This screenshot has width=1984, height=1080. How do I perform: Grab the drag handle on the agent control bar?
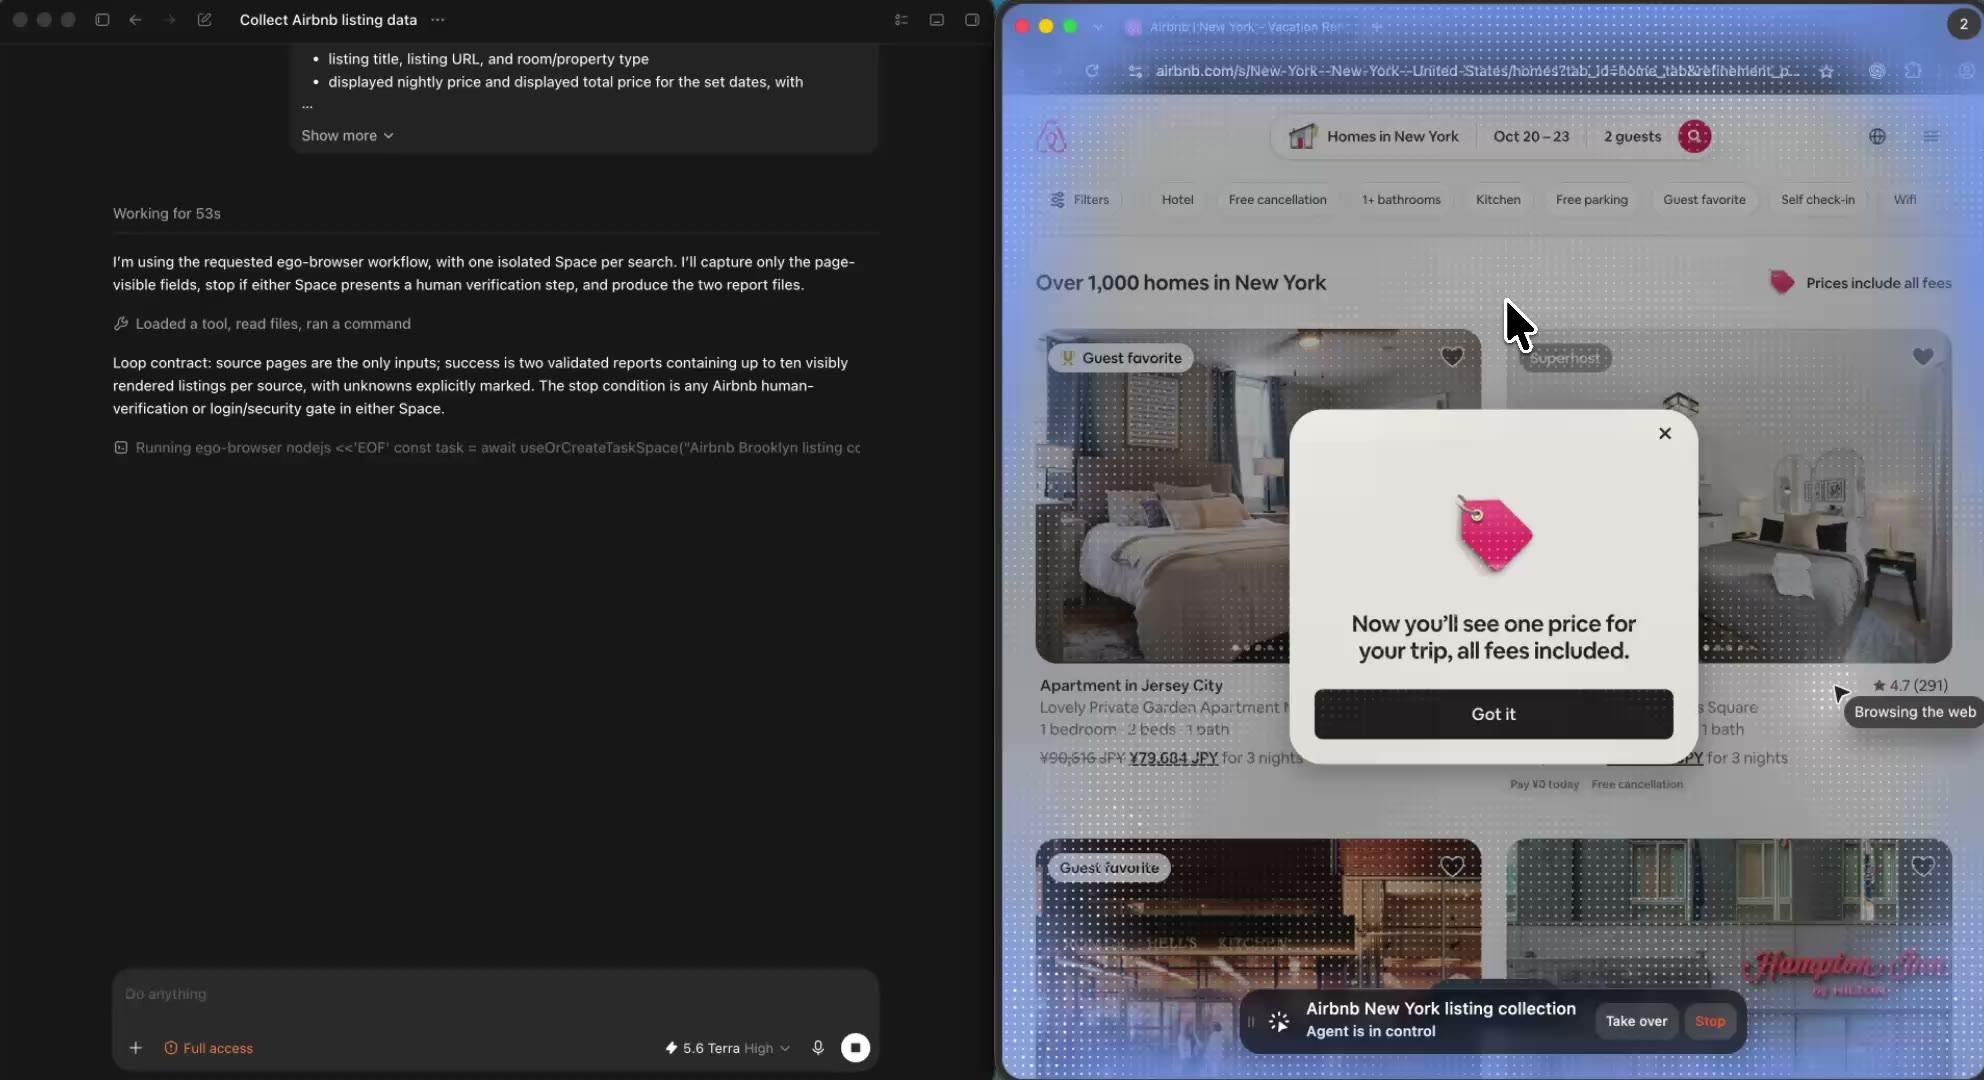[x=1250, y=1021]
